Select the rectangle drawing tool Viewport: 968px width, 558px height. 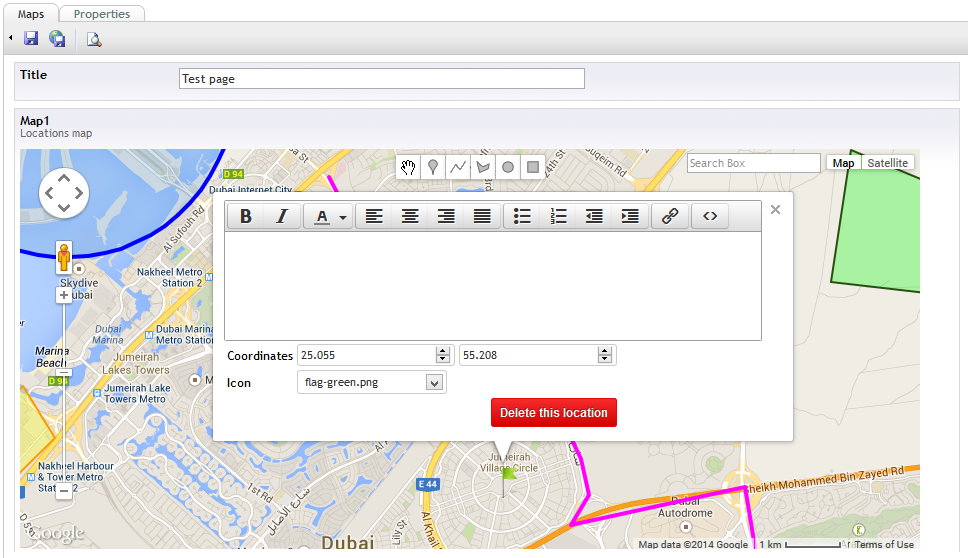tap(533, 167)
